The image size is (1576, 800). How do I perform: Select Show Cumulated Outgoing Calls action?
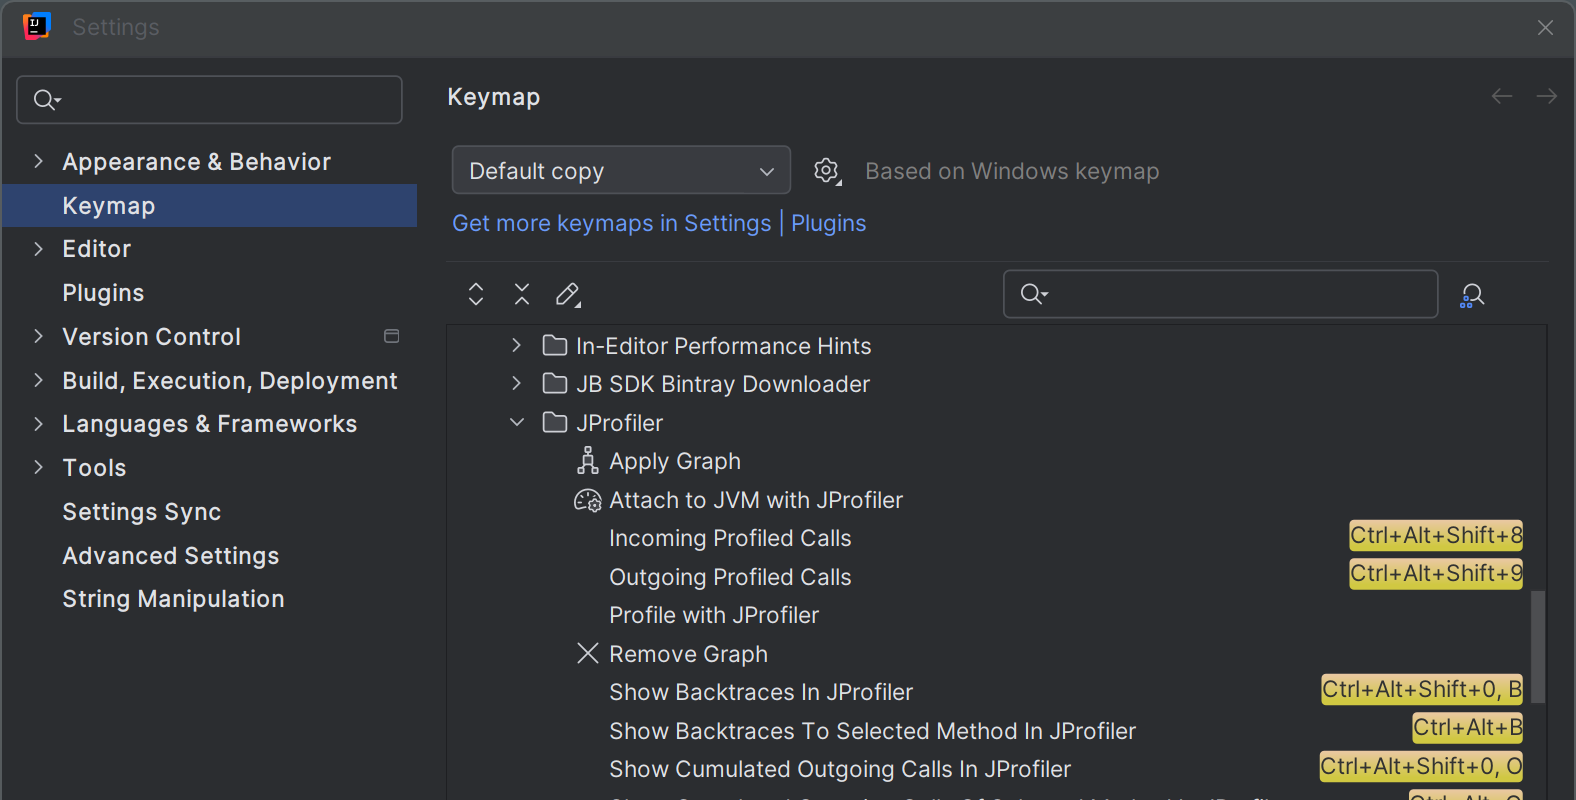point(840,769)
